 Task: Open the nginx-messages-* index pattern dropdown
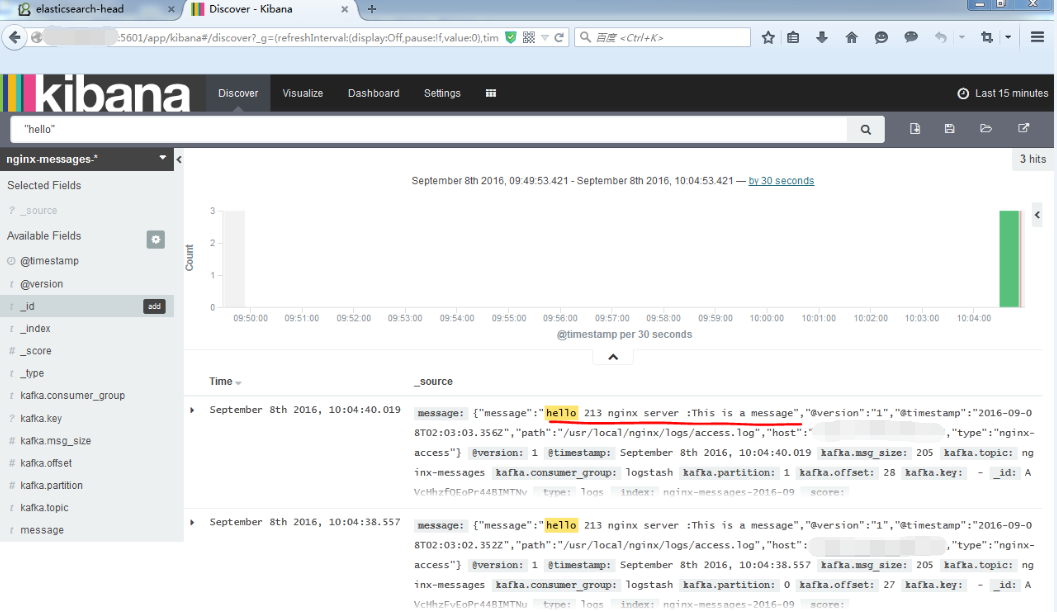pyautogui.click(x=87, y=159)
